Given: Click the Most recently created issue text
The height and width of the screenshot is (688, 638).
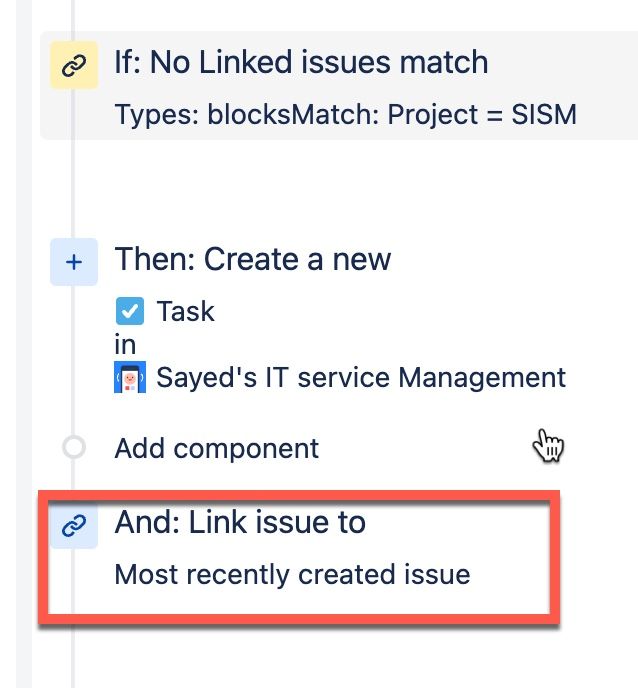Looking at the screenshot, I should (292, 574).
